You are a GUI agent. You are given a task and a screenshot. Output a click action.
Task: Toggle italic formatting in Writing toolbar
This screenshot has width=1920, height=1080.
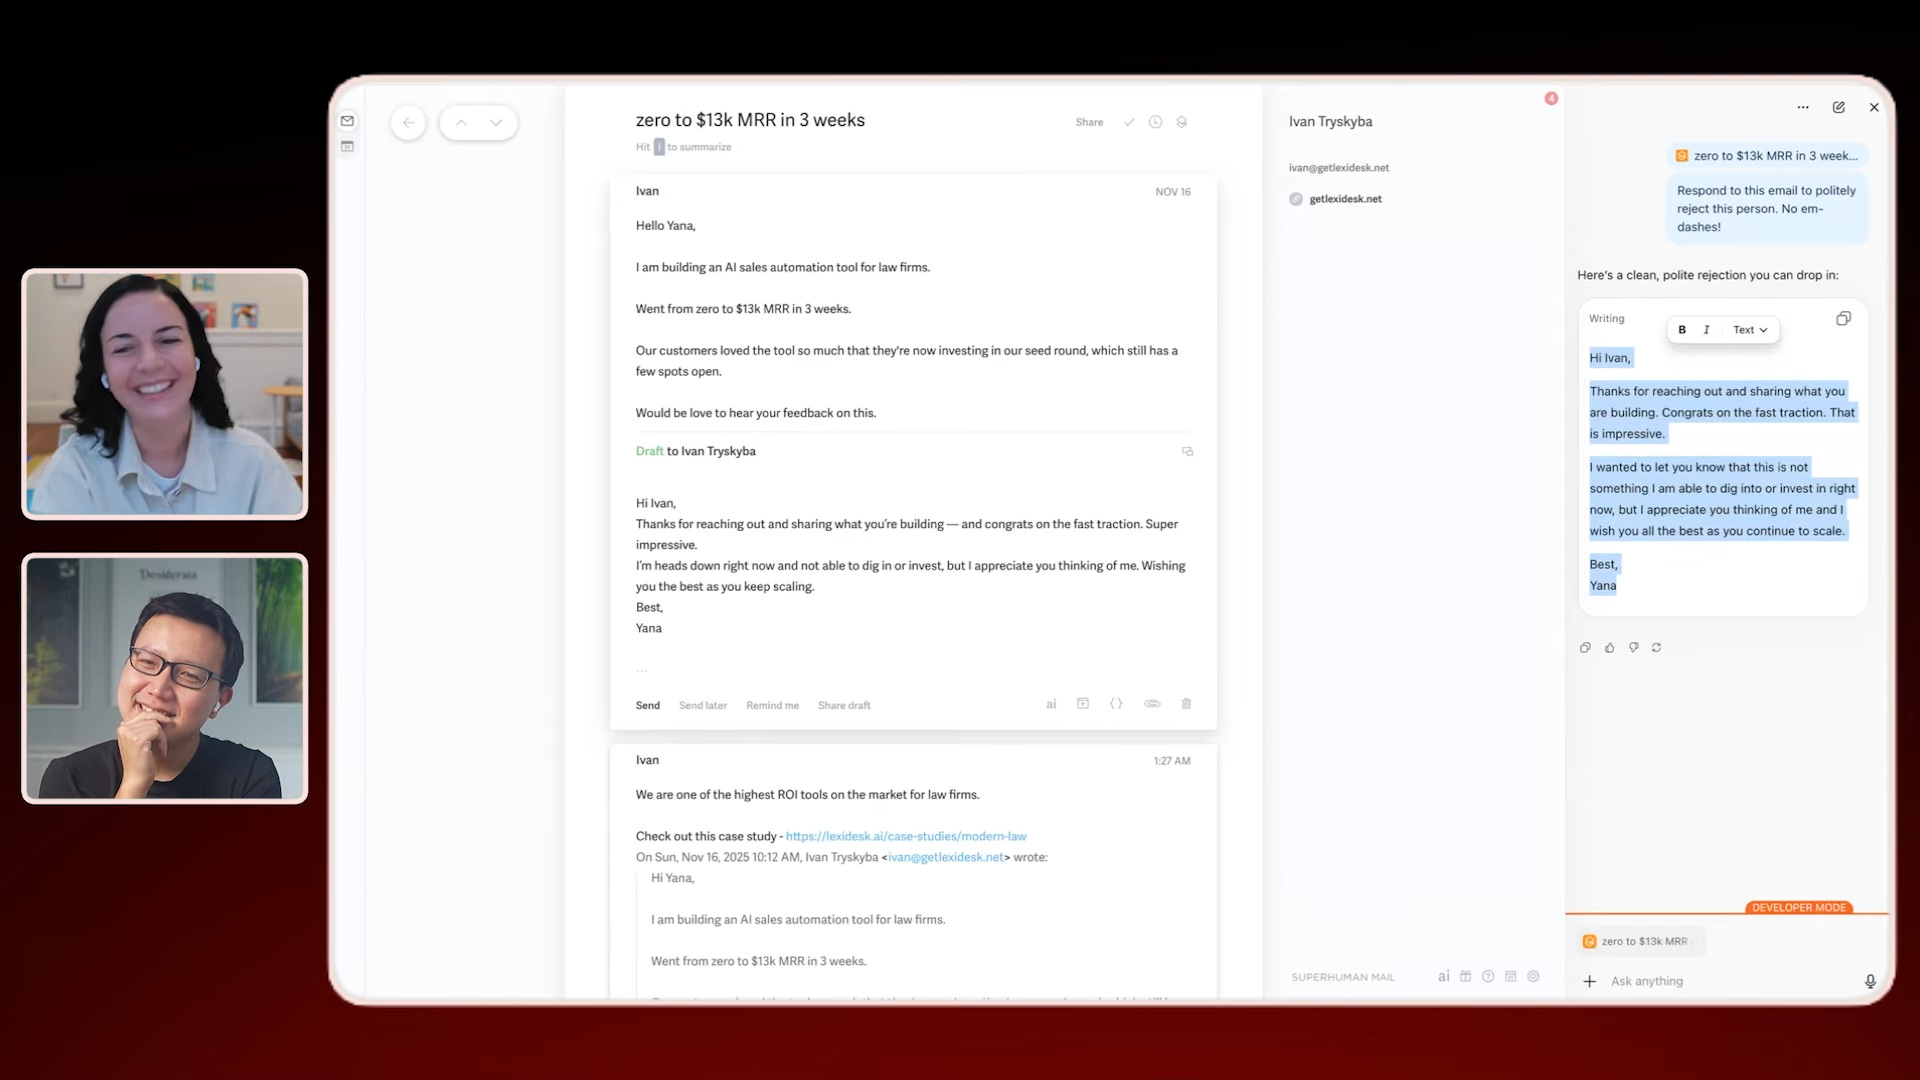pyautogui.click(x=1706, y=330)
